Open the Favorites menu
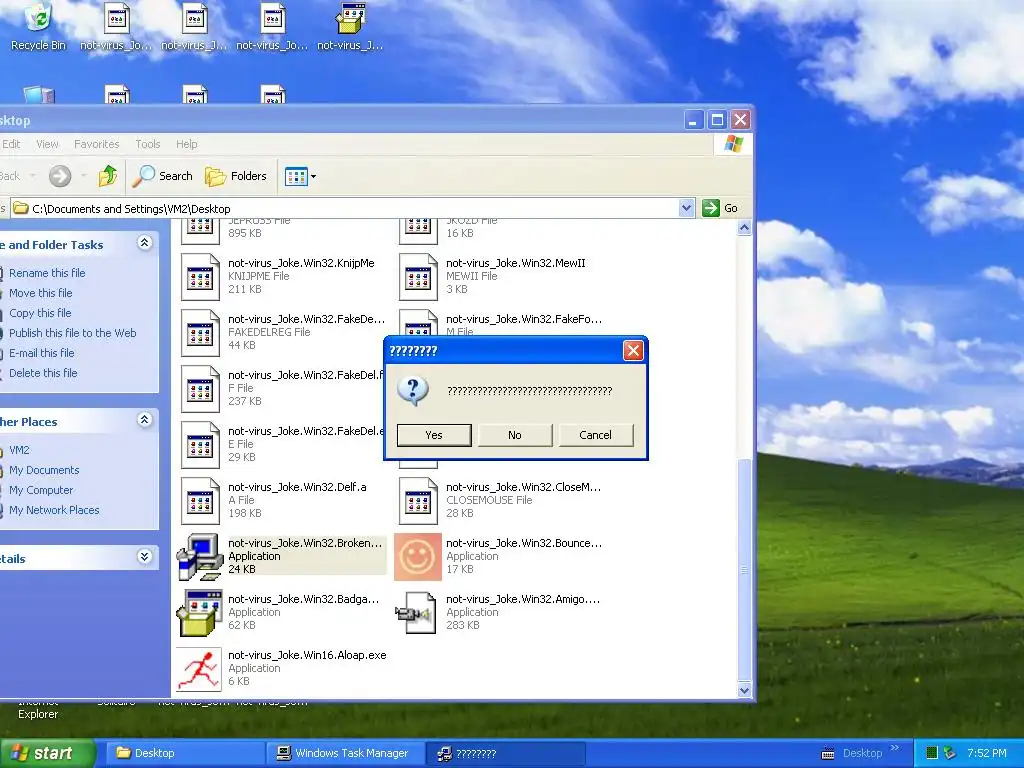The height and width of the screenshot is (768, 1024). pos(97,144)
